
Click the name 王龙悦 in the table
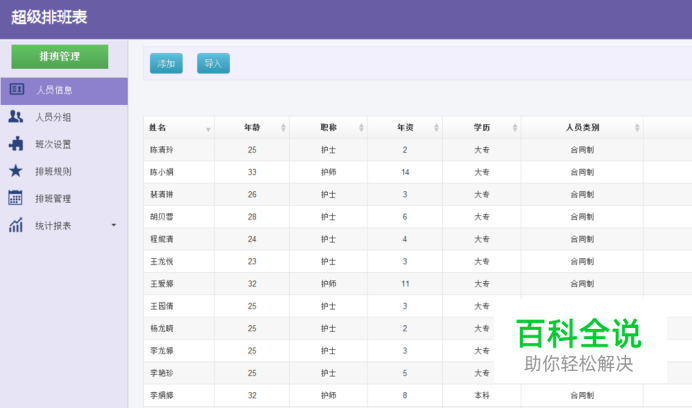click(162, 261)
